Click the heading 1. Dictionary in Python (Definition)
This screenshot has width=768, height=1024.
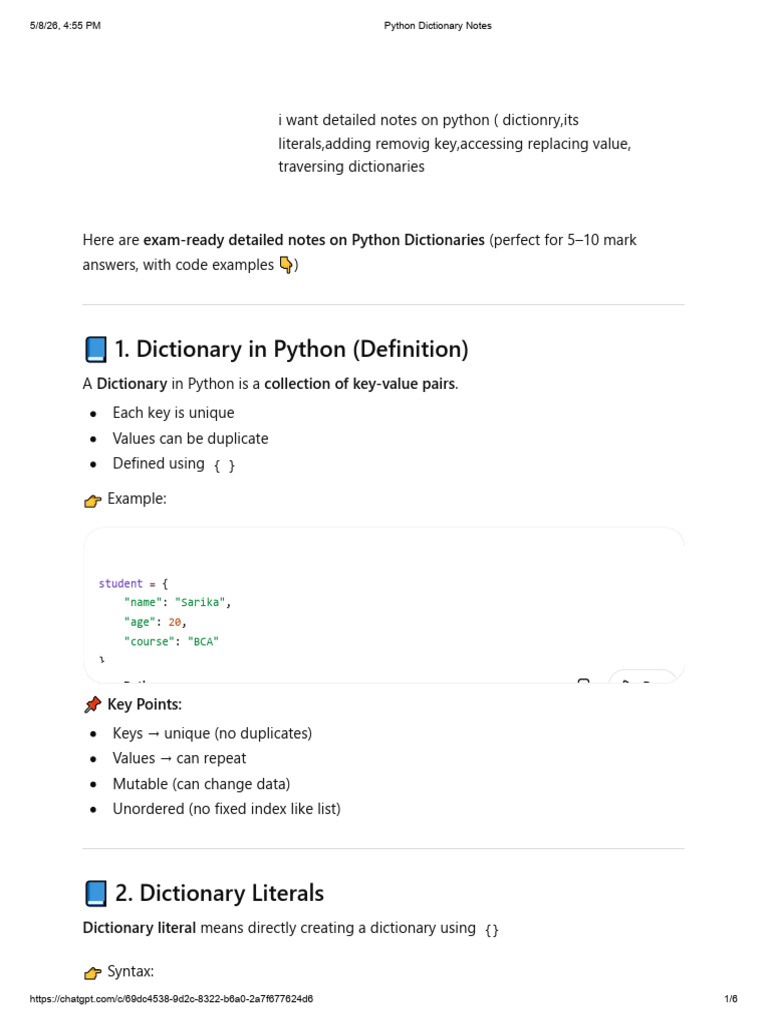[291, 349]
